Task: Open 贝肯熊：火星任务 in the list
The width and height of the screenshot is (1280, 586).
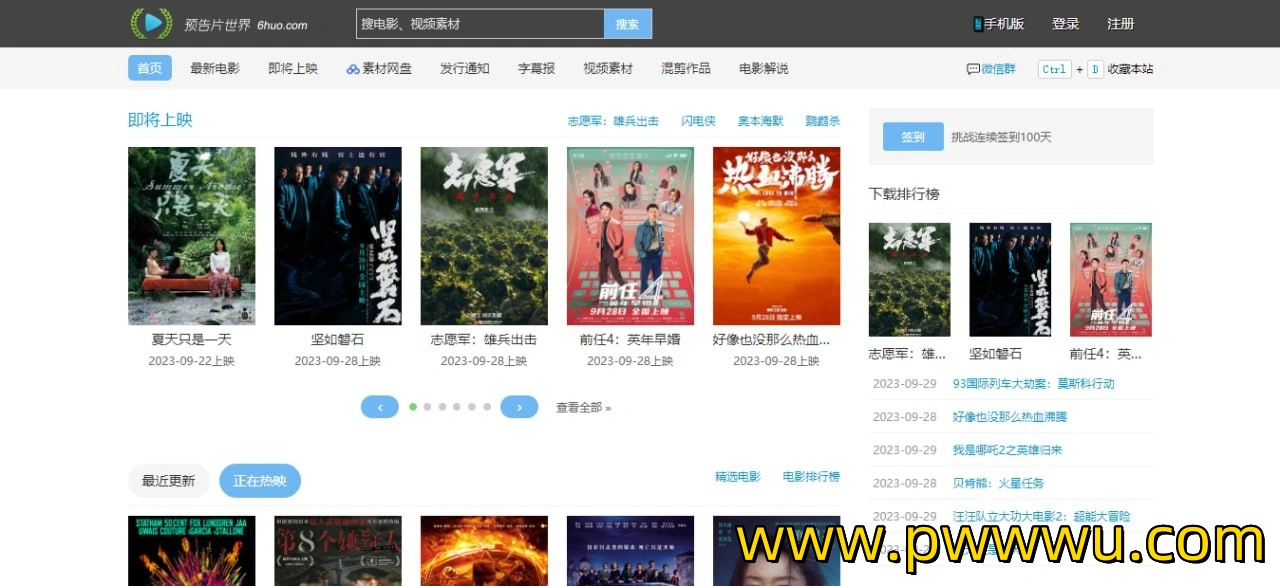Action: point(998,483)
